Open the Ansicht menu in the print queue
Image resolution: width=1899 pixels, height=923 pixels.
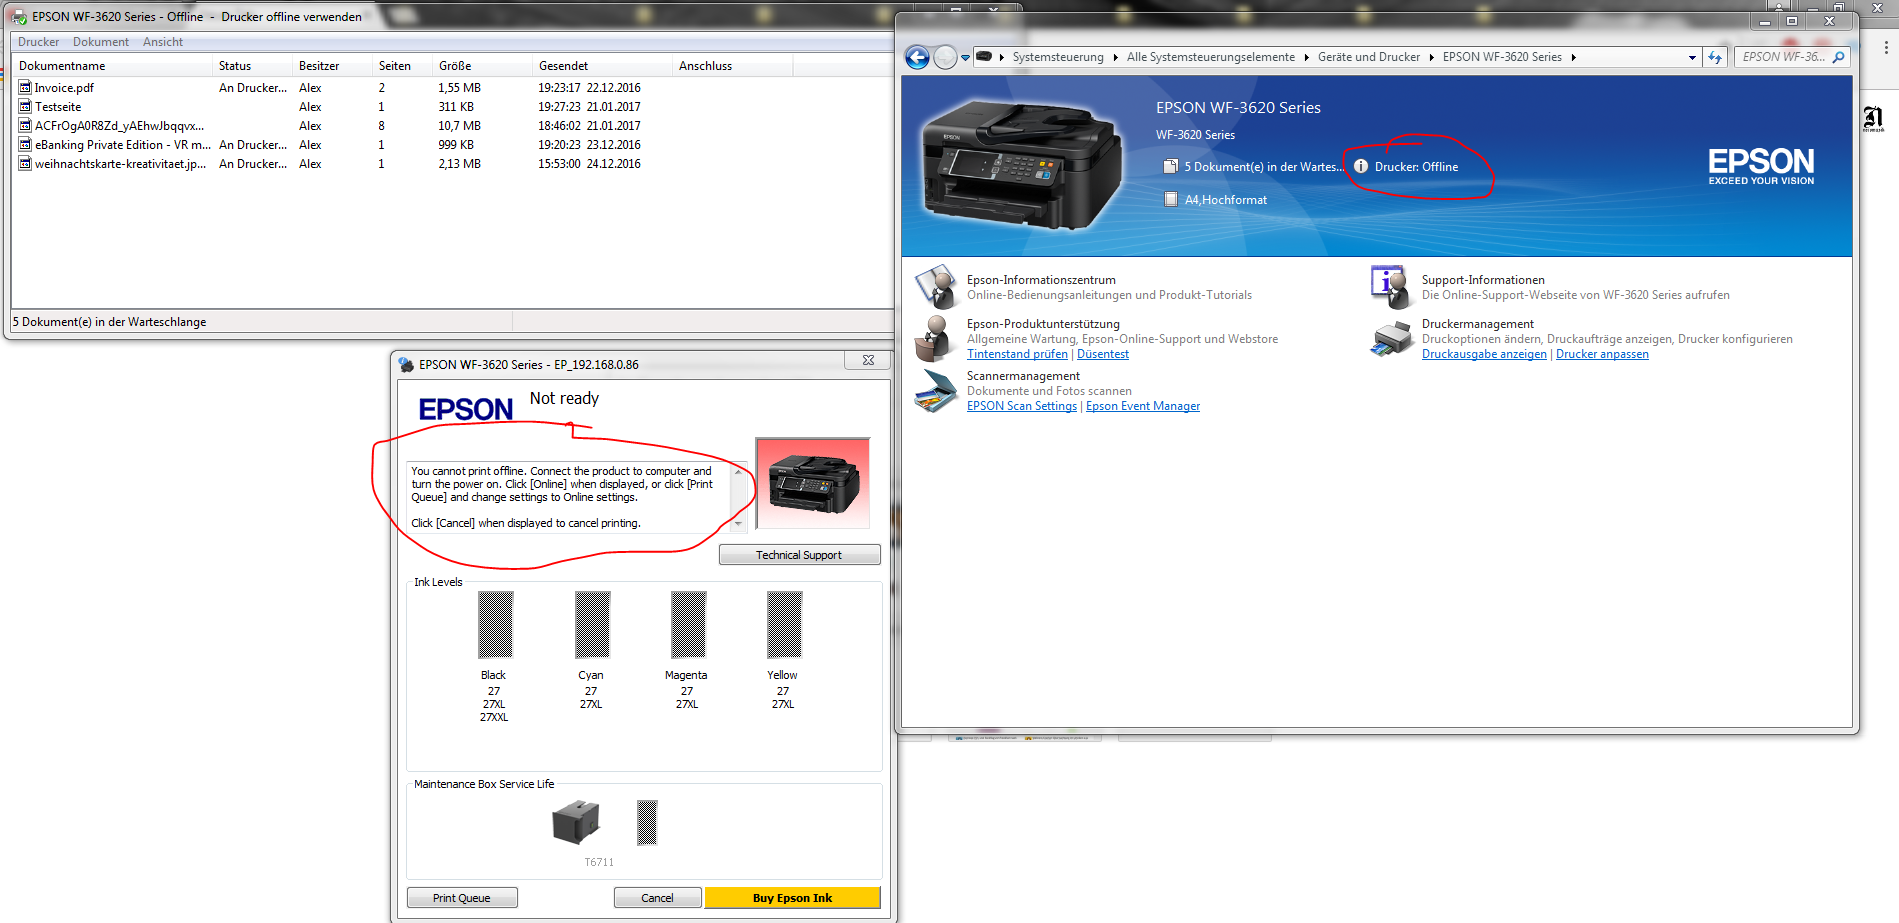click(163, 42)
